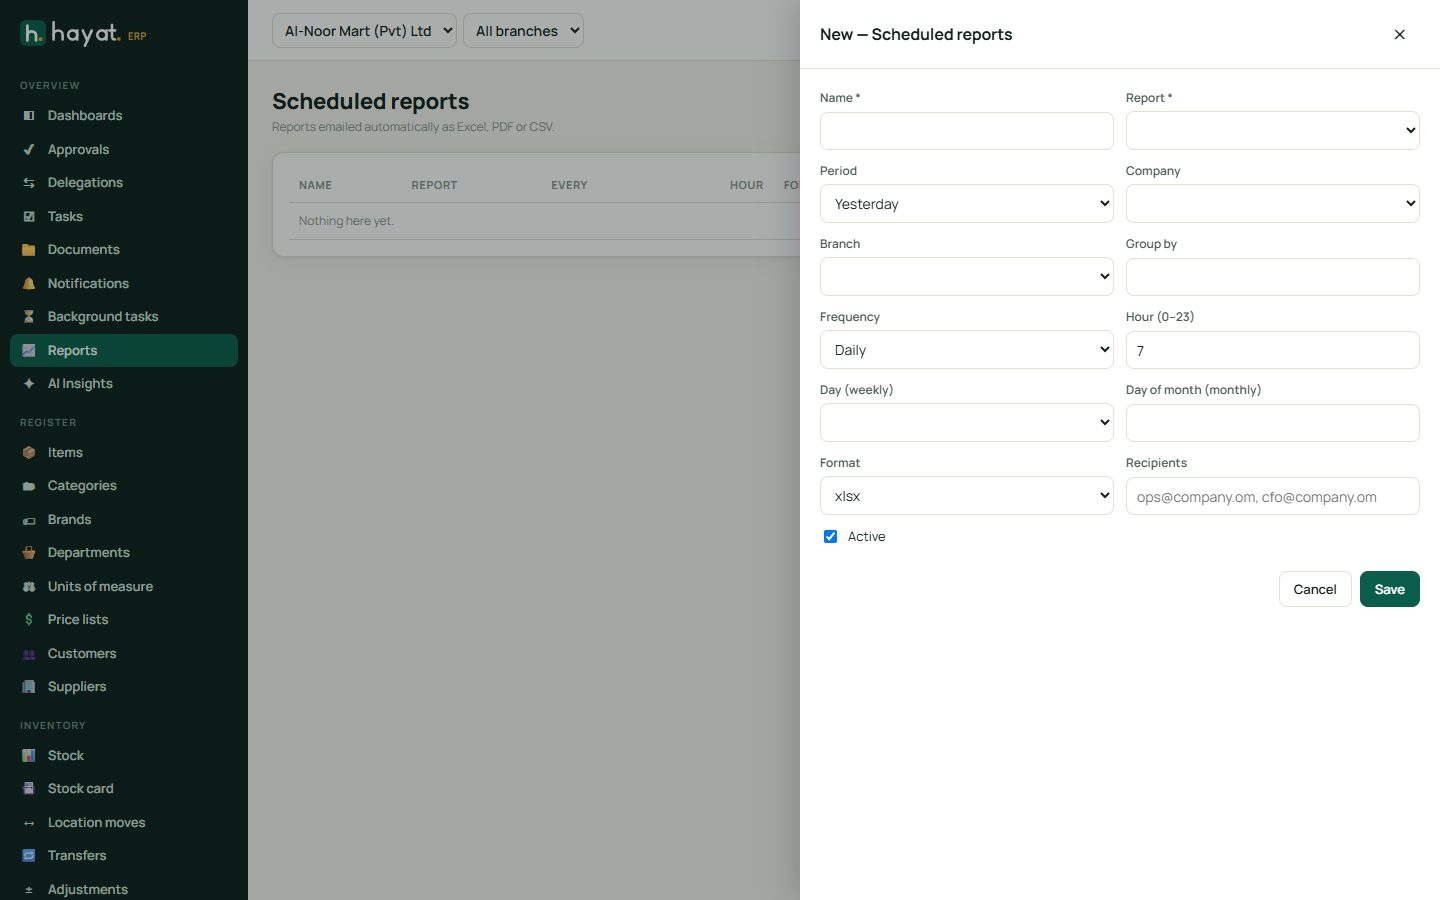Screen dimensions: 1440x900
Task: Open the Al-Noor Mart company selector
Action: [364, 31]
